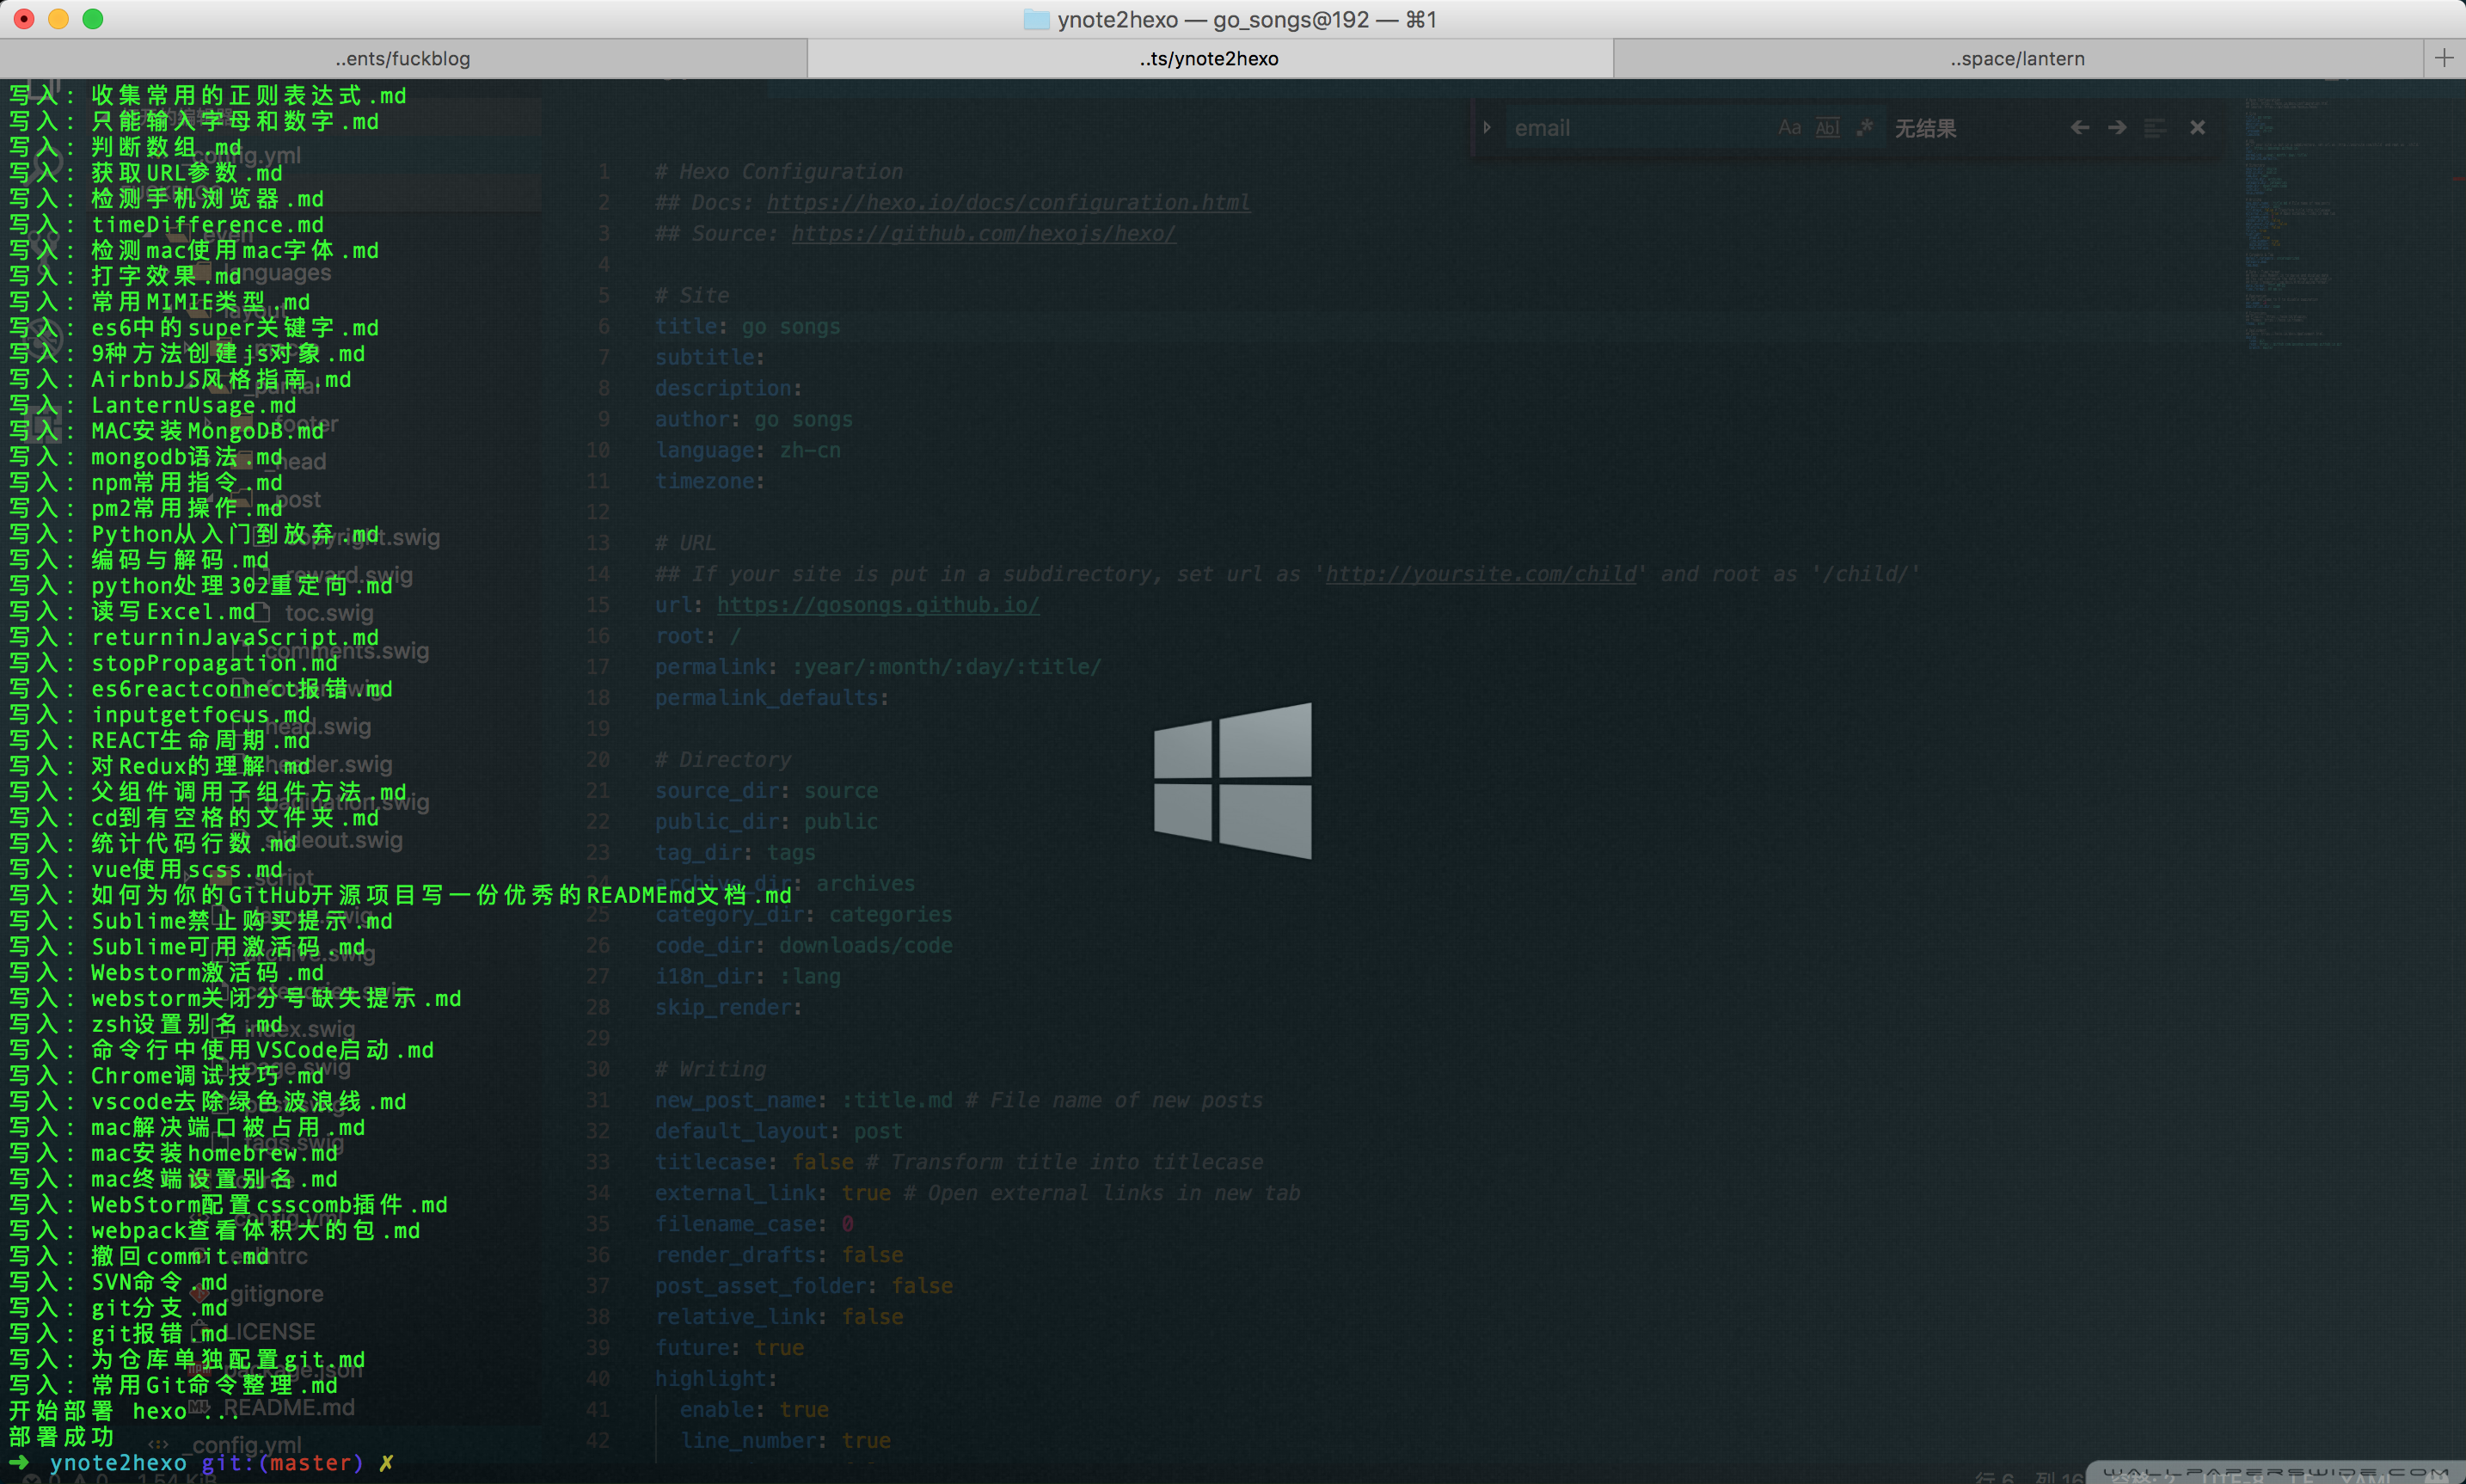The width and height of the screenshot is (2466, 1484).
Task: Open the gosongs.github.io URL link
Action: [877, 605]
